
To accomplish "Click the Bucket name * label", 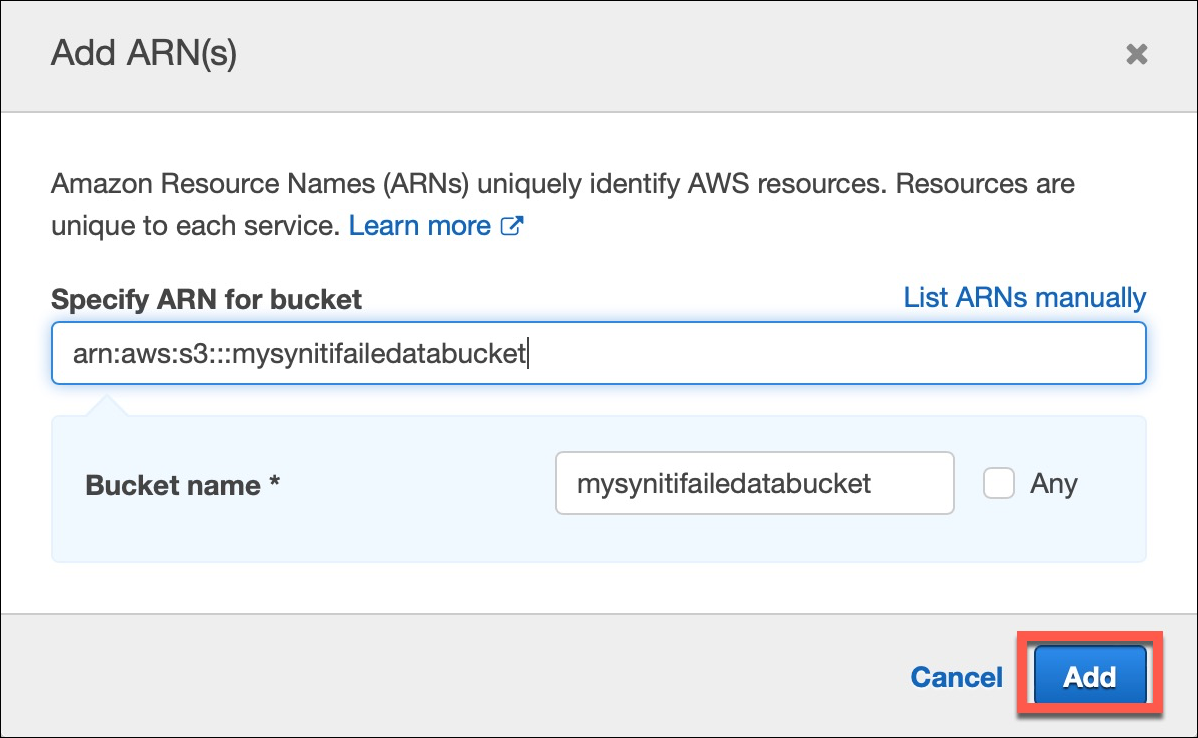I will point(182,485).
